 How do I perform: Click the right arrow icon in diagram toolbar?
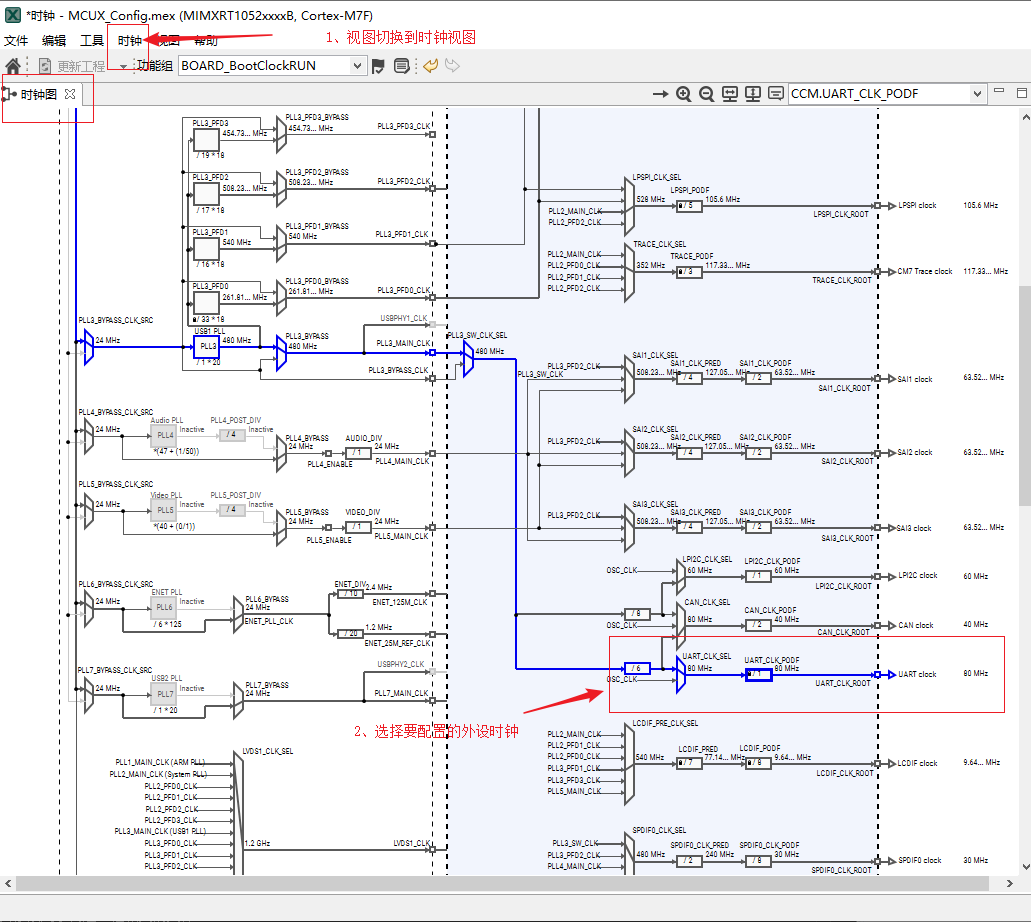660,93
